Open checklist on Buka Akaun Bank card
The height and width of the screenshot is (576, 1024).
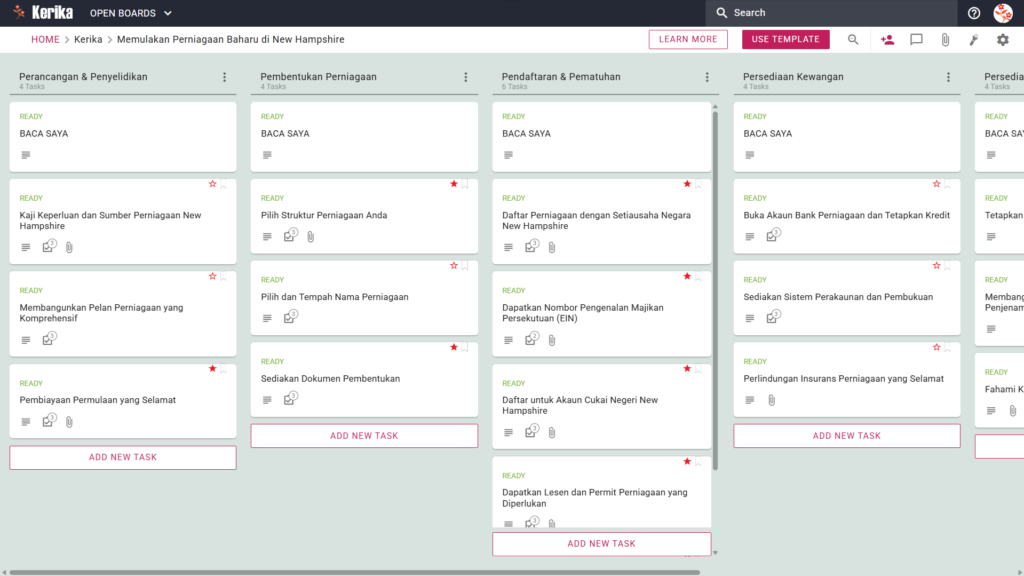(x=773, y=235)
